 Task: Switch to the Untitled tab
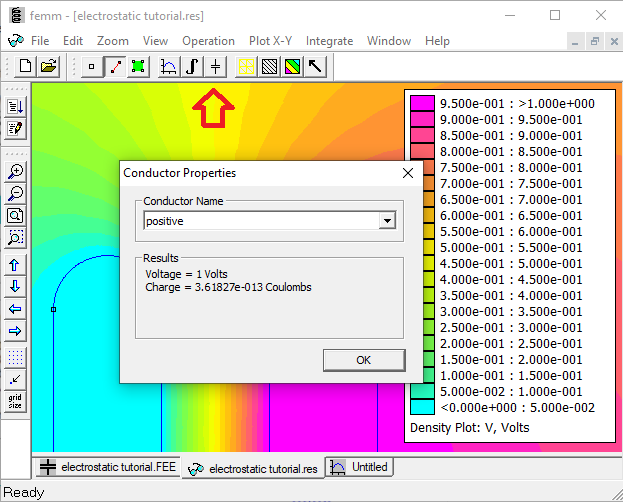pyautogui.click(x=359, y=467)
